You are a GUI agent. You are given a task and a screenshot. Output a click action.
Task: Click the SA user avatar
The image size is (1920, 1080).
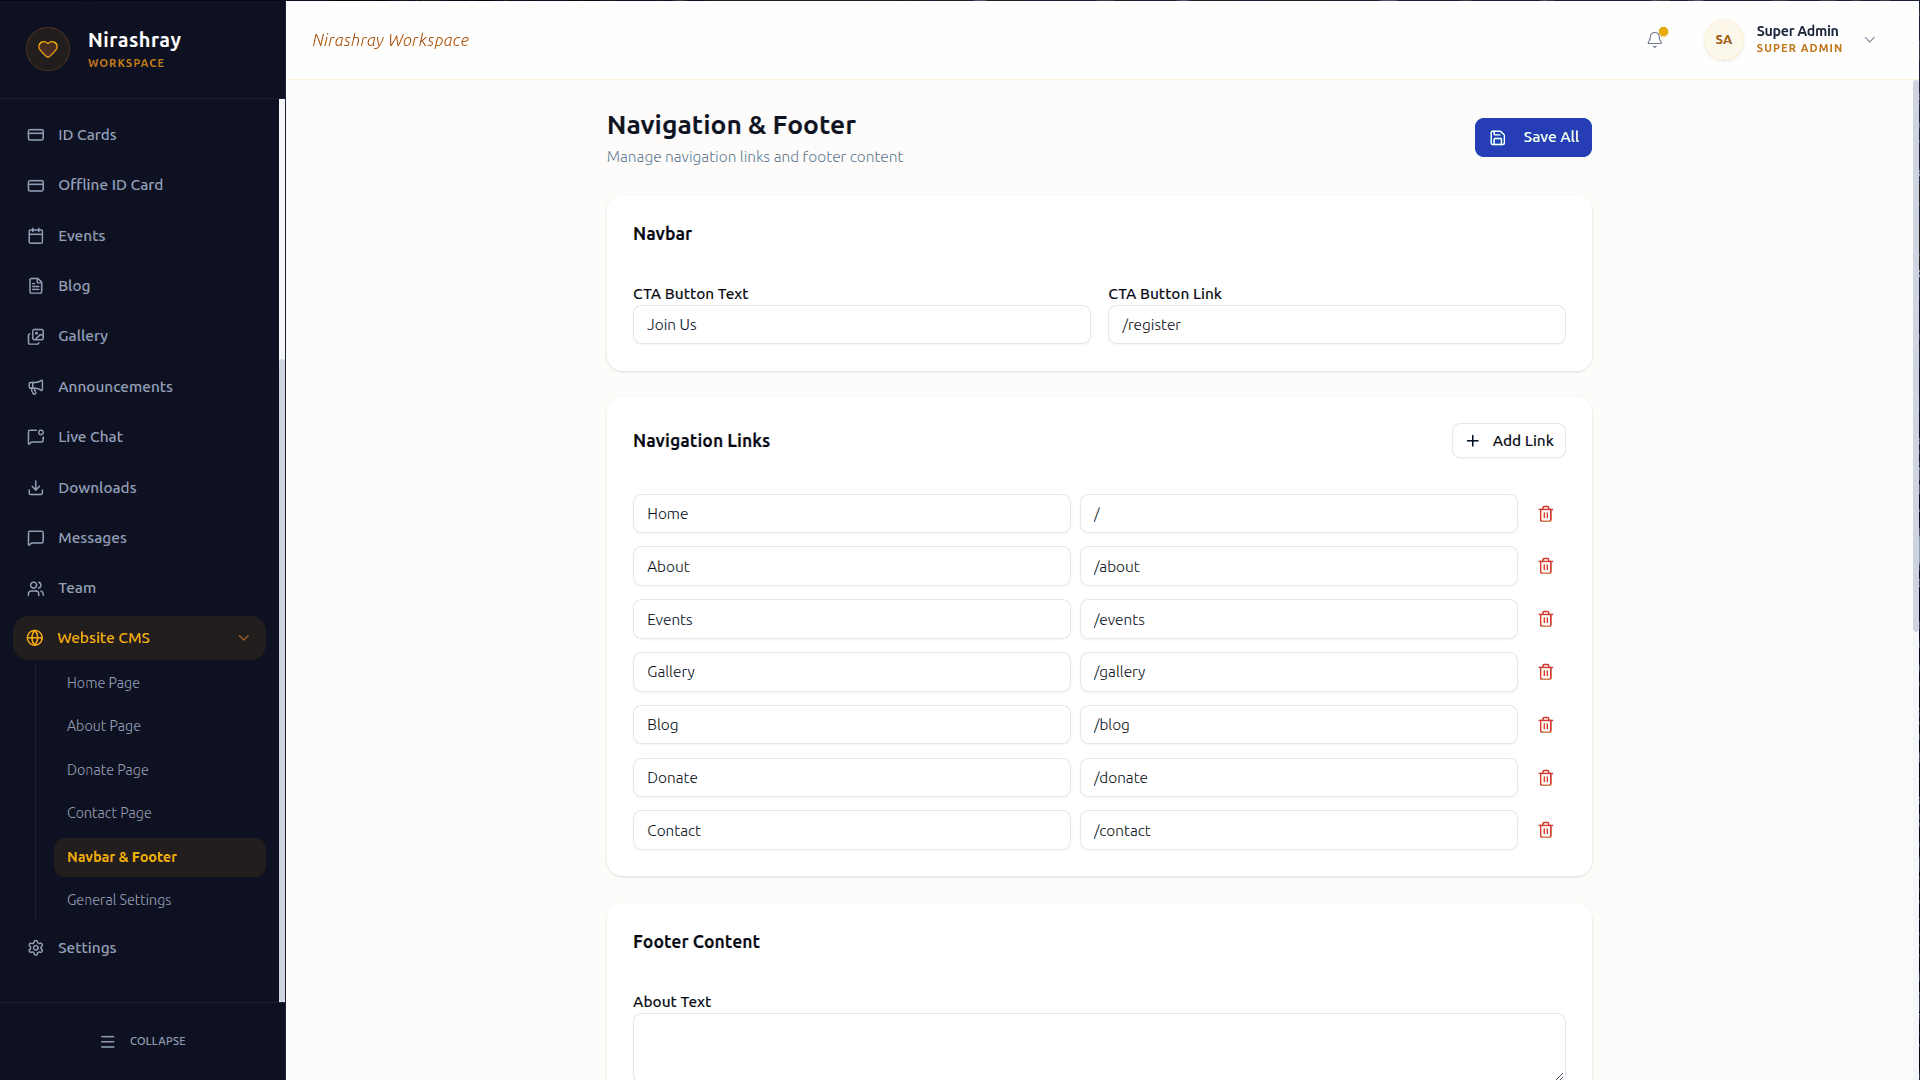tap(1723, 40)
